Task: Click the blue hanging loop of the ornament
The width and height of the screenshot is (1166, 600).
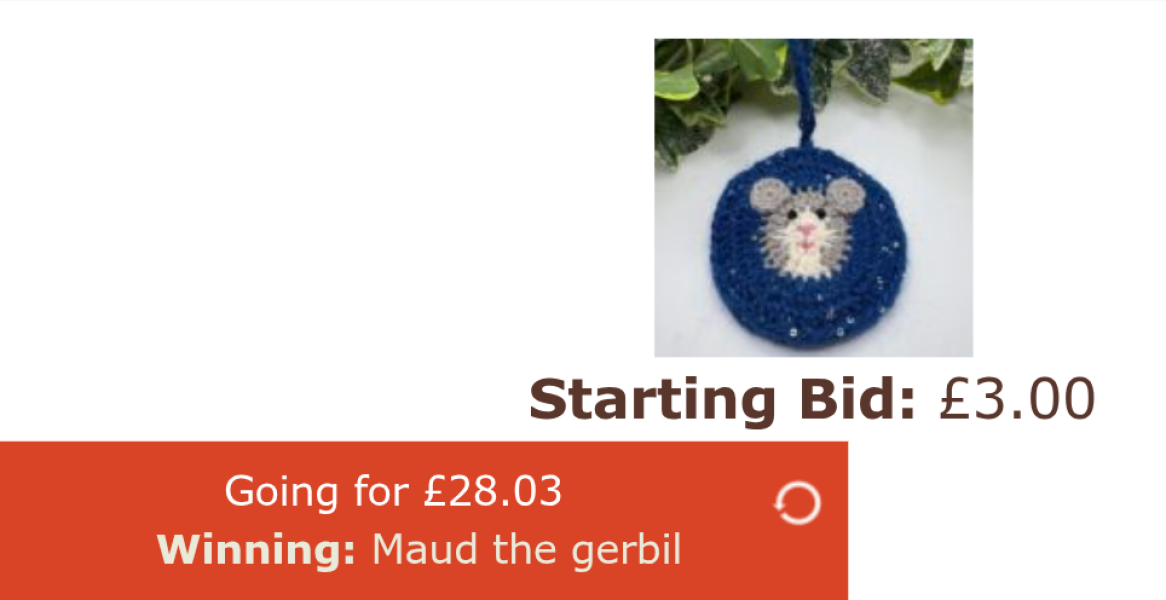Action: click(803, 91)
